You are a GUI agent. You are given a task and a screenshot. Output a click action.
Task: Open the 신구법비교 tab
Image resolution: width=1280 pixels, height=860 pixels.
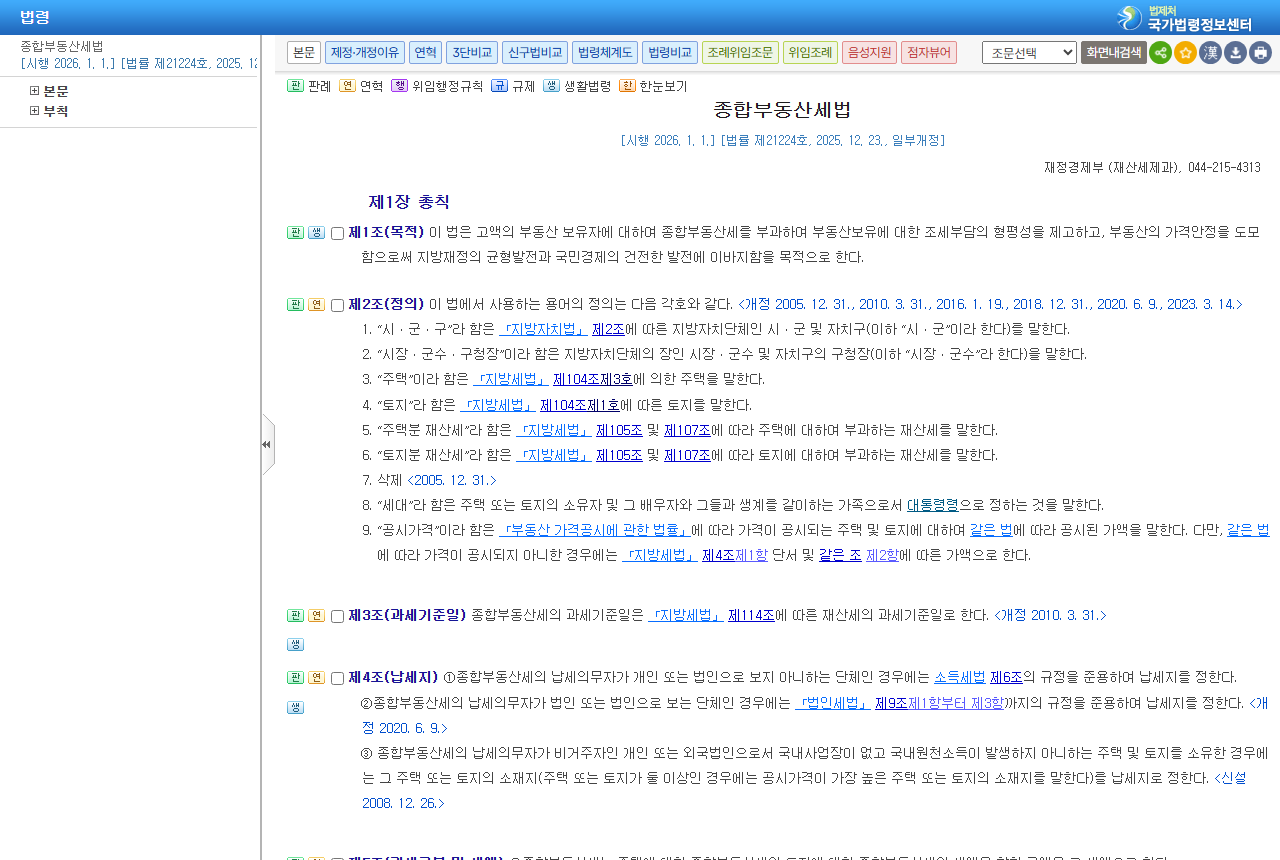click(535, 53)
